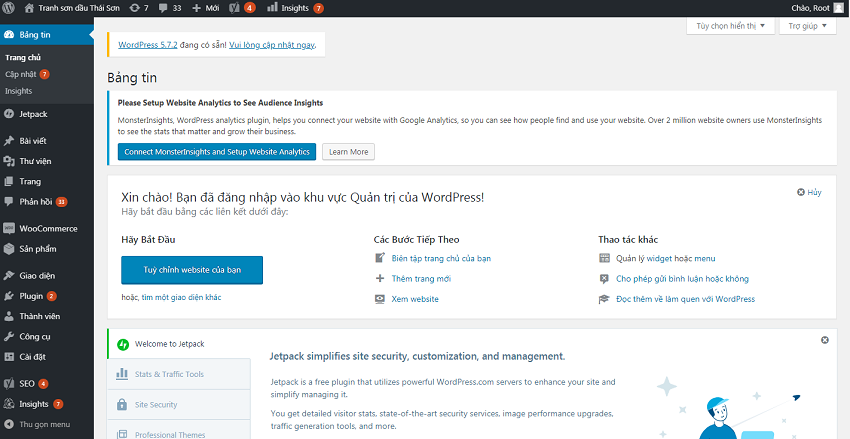The height and width of the screenshot is (439, 850).
Task: Click the Insights bar chart icon in top bar
Action: [x=272, y=7]
